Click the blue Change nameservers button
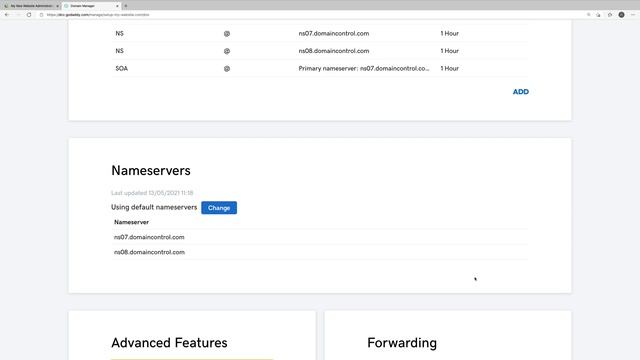Image resolution: width=640 pixels, height=360 pixels. click(219, 208)
